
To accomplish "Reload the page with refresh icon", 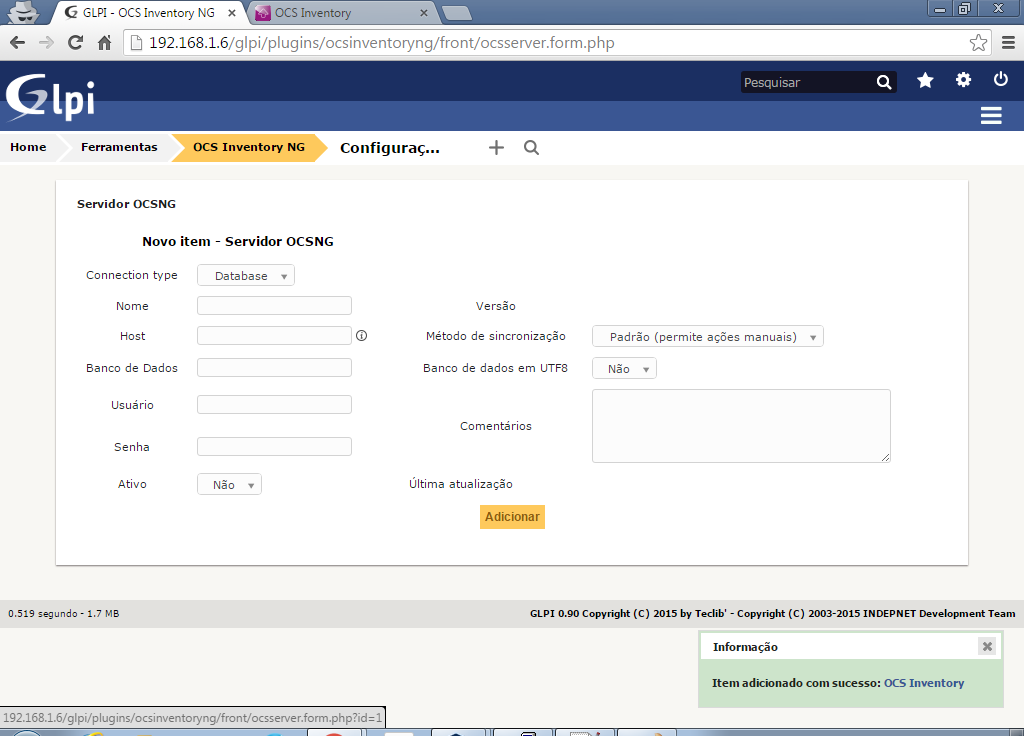I will [x=75, y=43].
